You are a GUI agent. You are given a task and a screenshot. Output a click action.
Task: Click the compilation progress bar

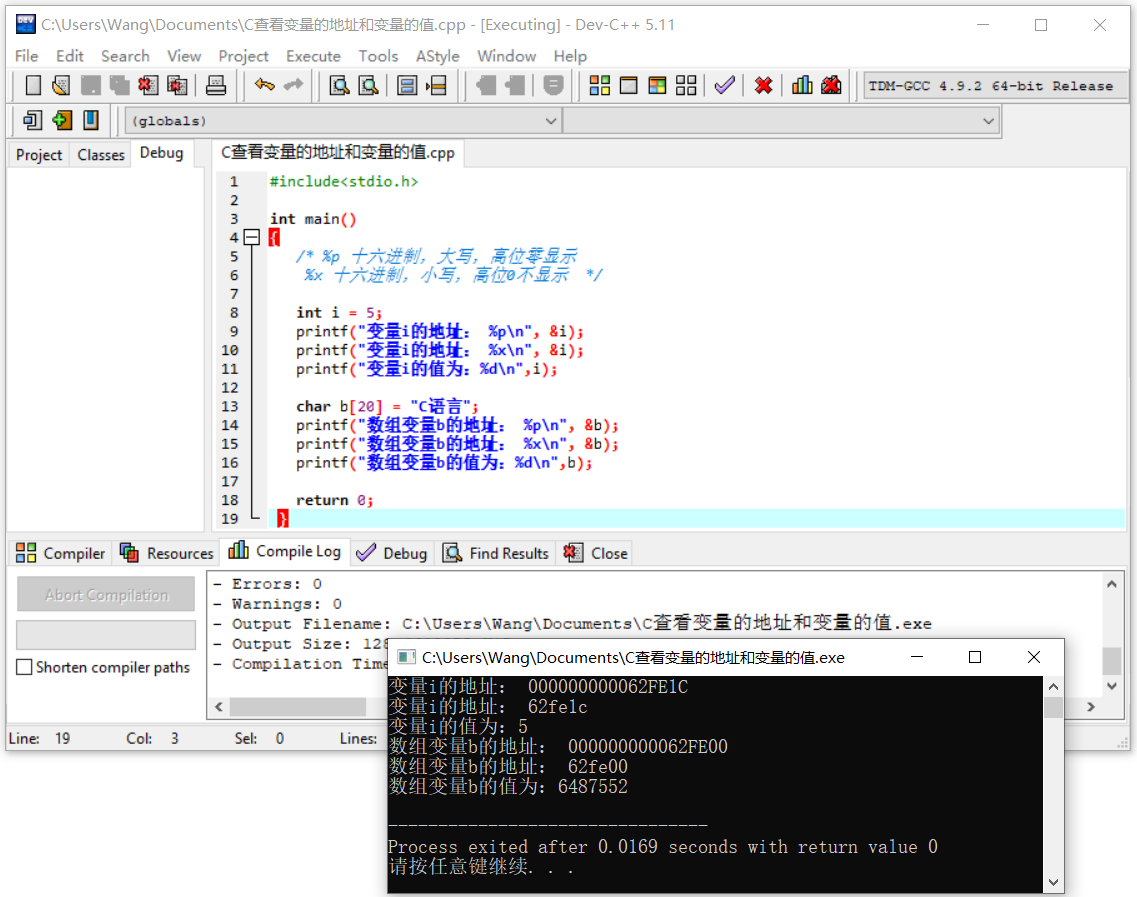tap(106, 634)
